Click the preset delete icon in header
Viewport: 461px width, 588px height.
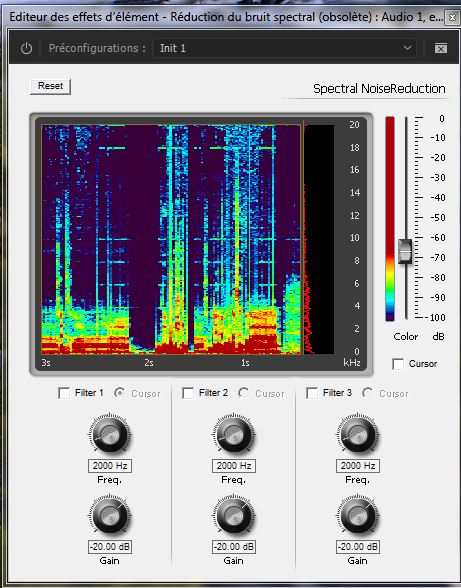coord(441,48)
